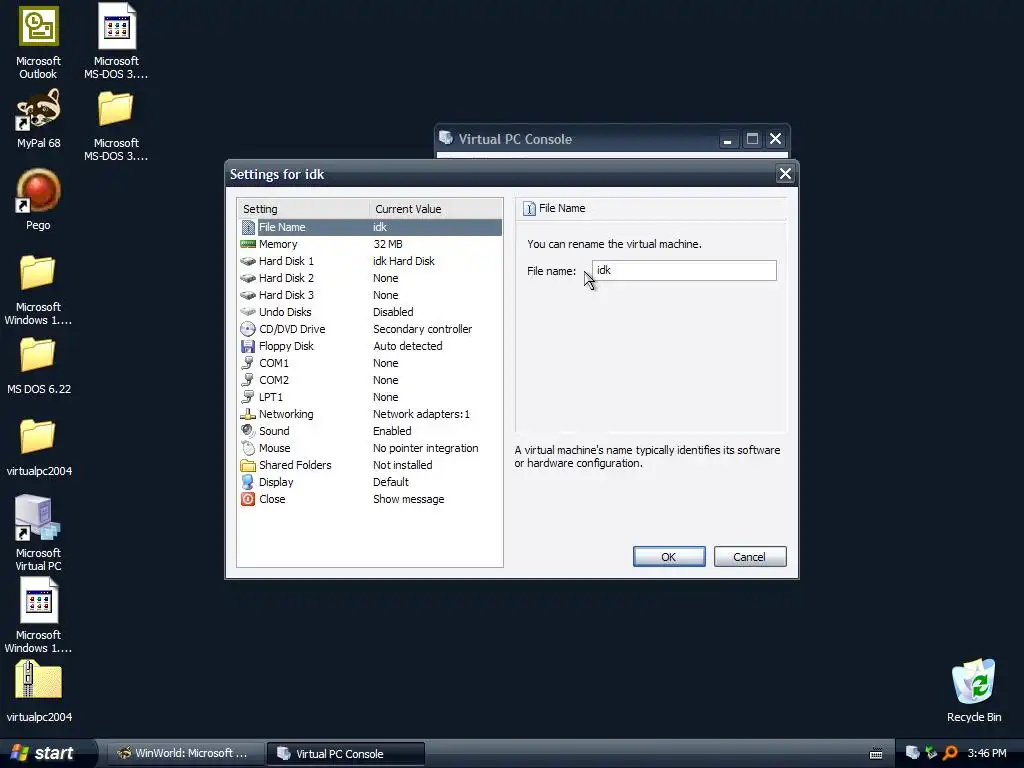Click the Hard Disk 2 drive icon

coord(248,278)
